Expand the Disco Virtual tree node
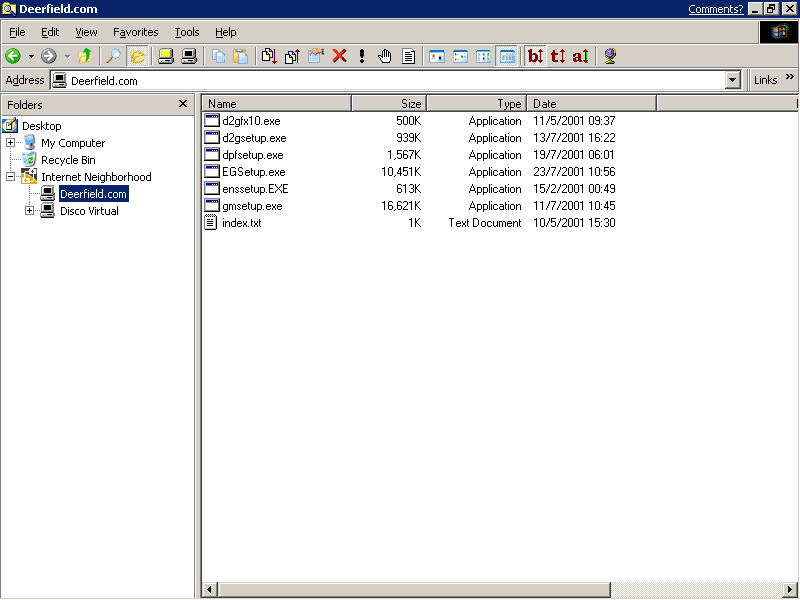Viewport: 800px width, 600px height. 30,211
